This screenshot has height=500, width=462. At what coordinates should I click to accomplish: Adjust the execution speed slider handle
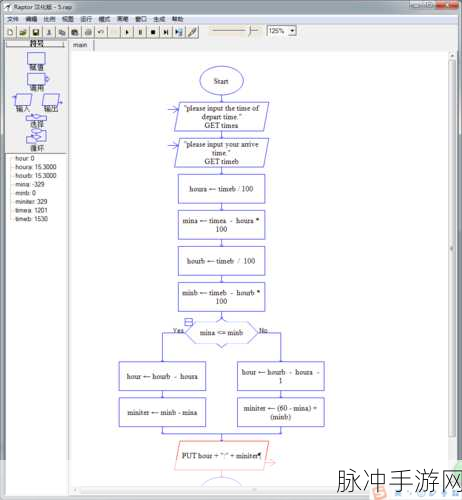(251, 31)
